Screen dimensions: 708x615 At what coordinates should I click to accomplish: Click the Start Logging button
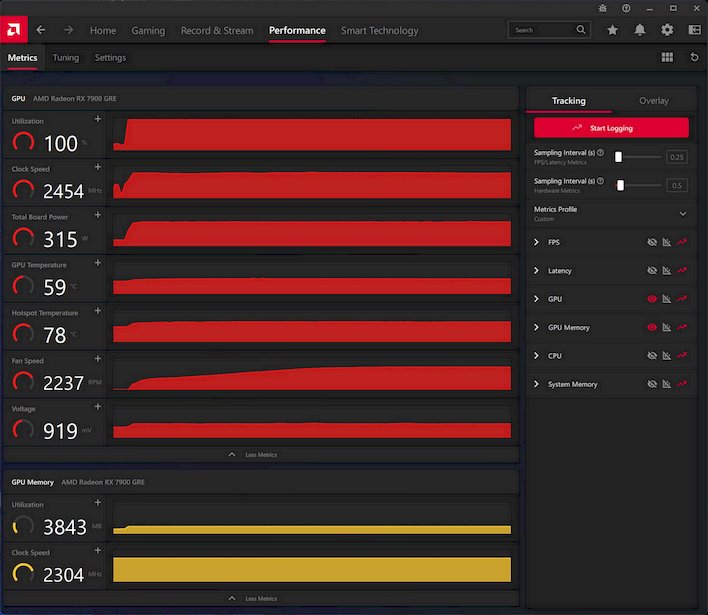pos(611,128)
